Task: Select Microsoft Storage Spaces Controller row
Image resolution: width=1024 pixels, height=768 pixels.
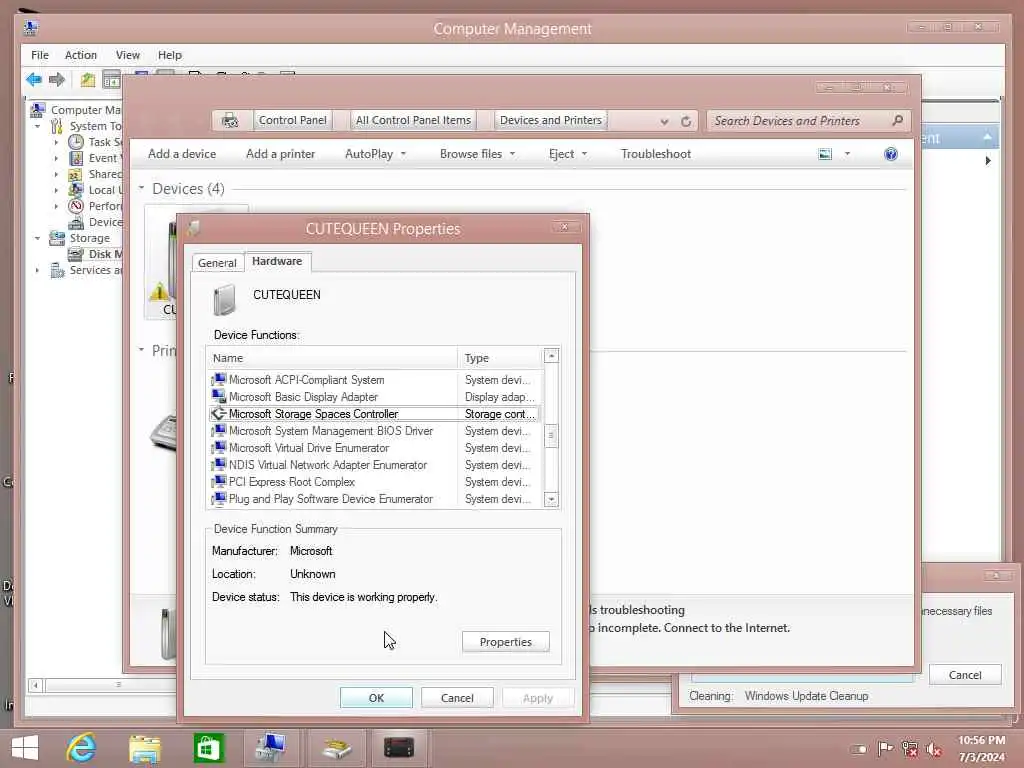Action: pos(374,414)
